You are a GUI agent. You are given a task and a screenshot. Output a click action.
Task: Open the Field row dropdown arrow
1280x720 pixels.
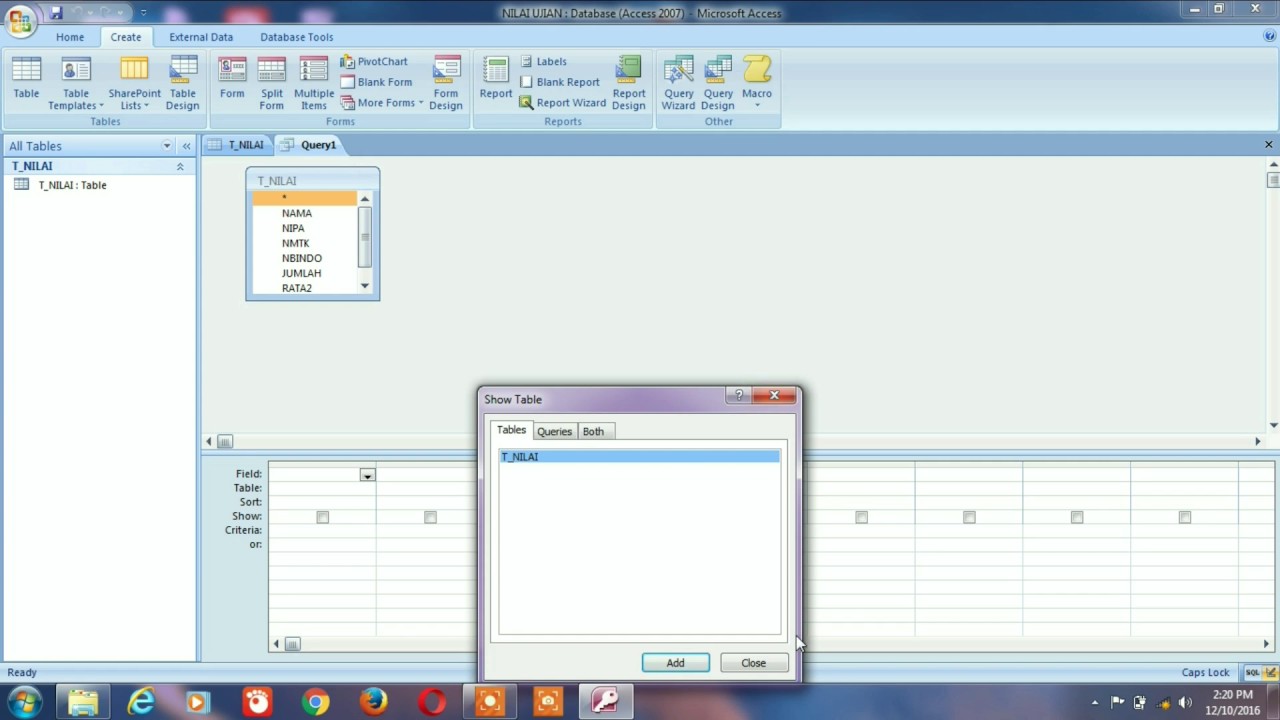coord(367,475)
